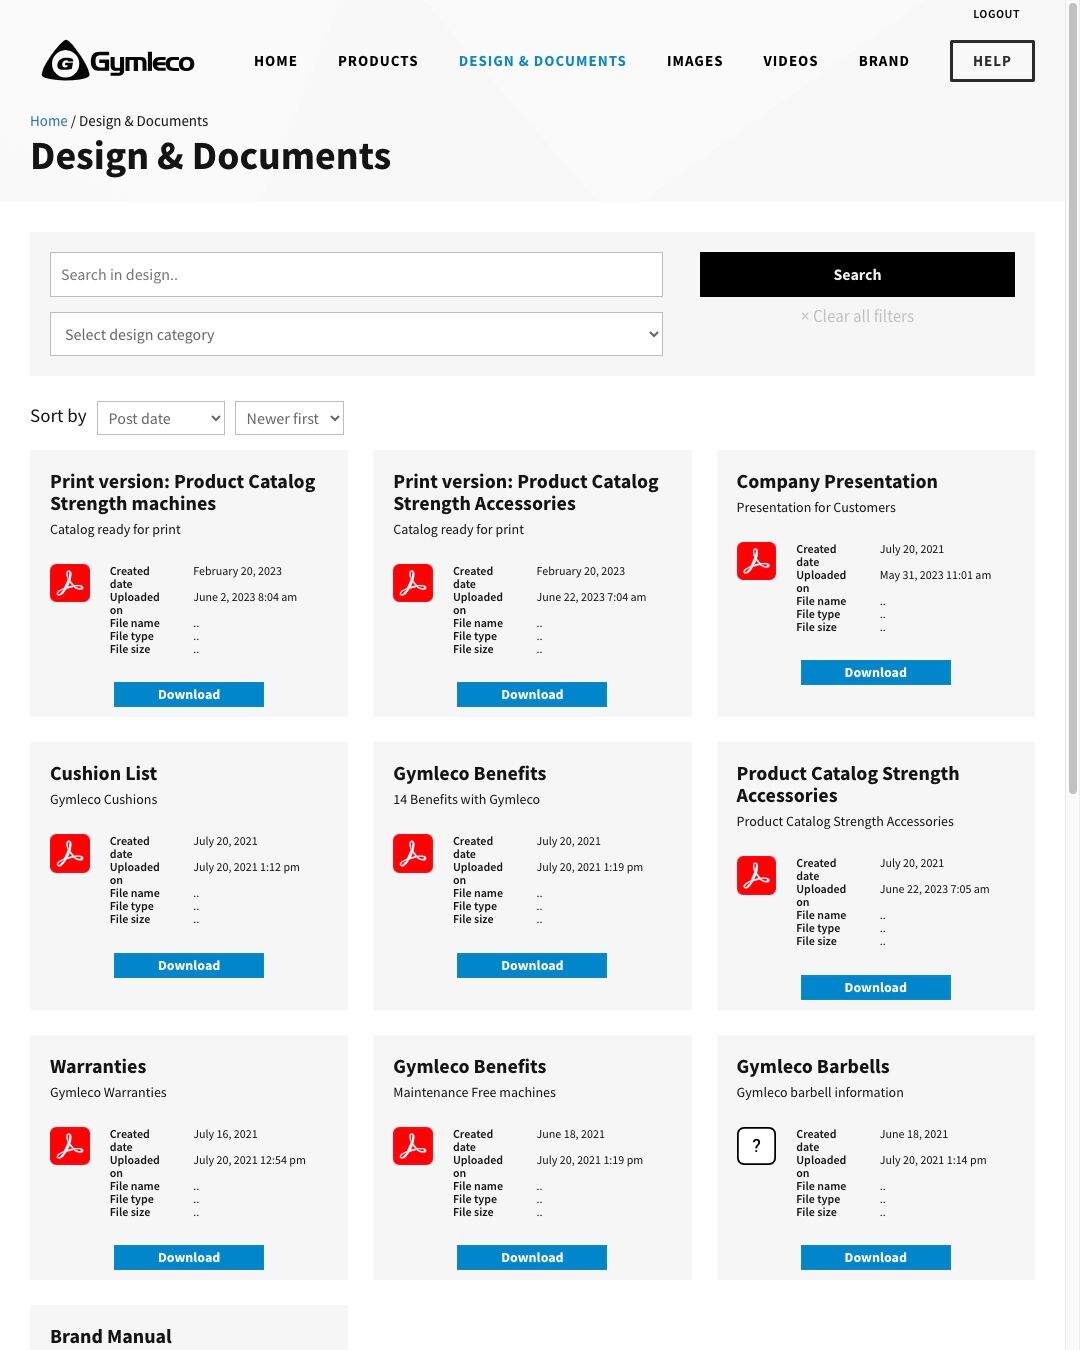Click the '14 Benefits with Gymleco' subtitle
This screenshot has height=1350, width=1080.
click(x=467, y=799)
